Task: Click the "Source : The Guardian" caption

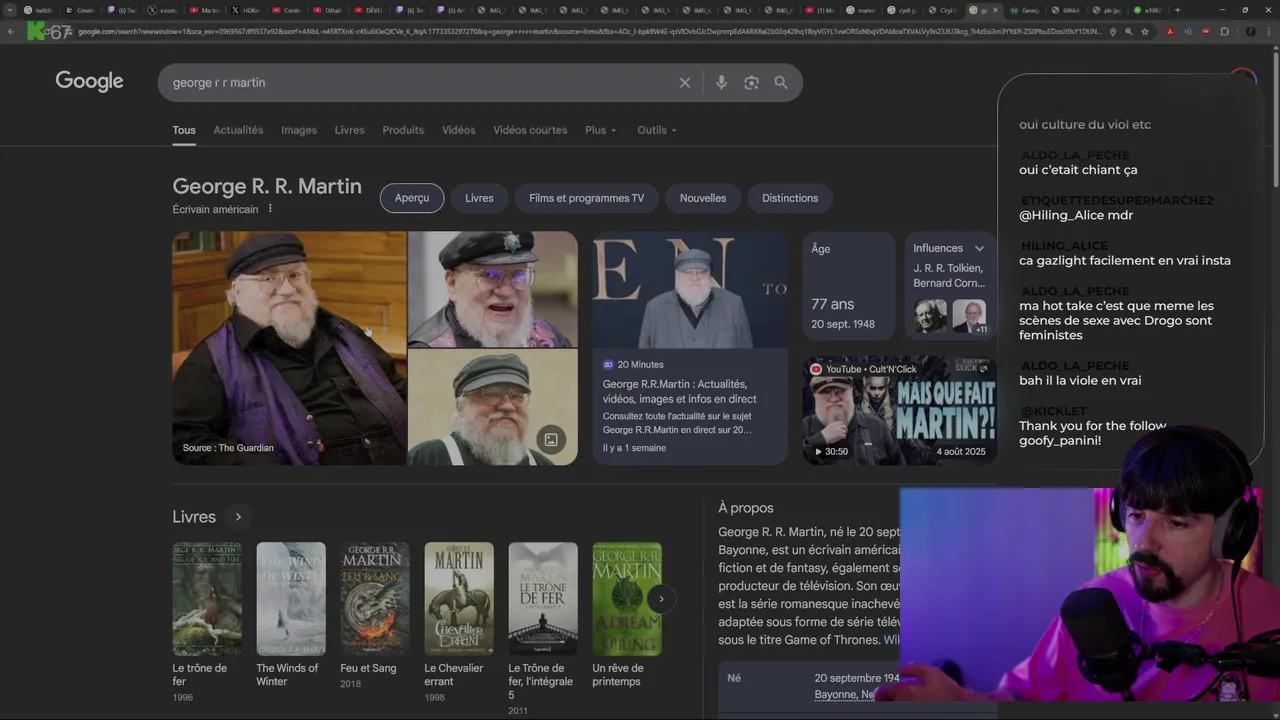Action: point(228,448)
